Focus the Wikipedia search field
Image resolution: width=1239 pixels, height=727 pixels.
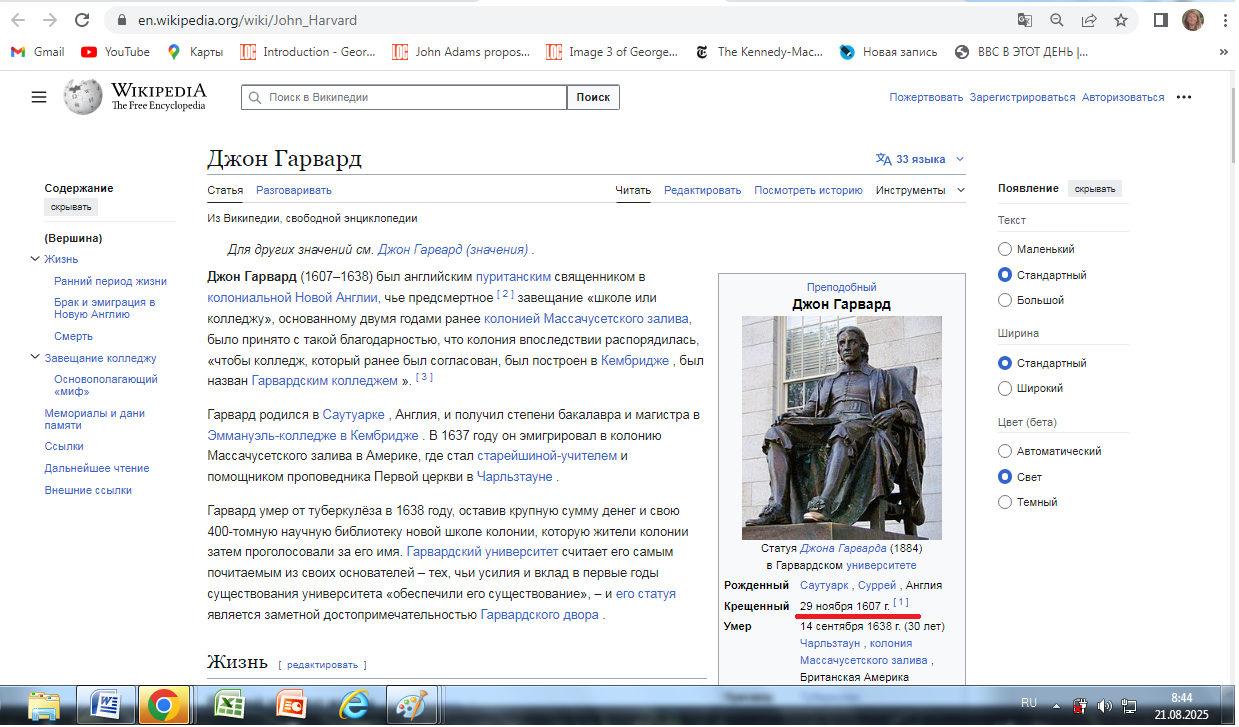click(x=404, y=97)
